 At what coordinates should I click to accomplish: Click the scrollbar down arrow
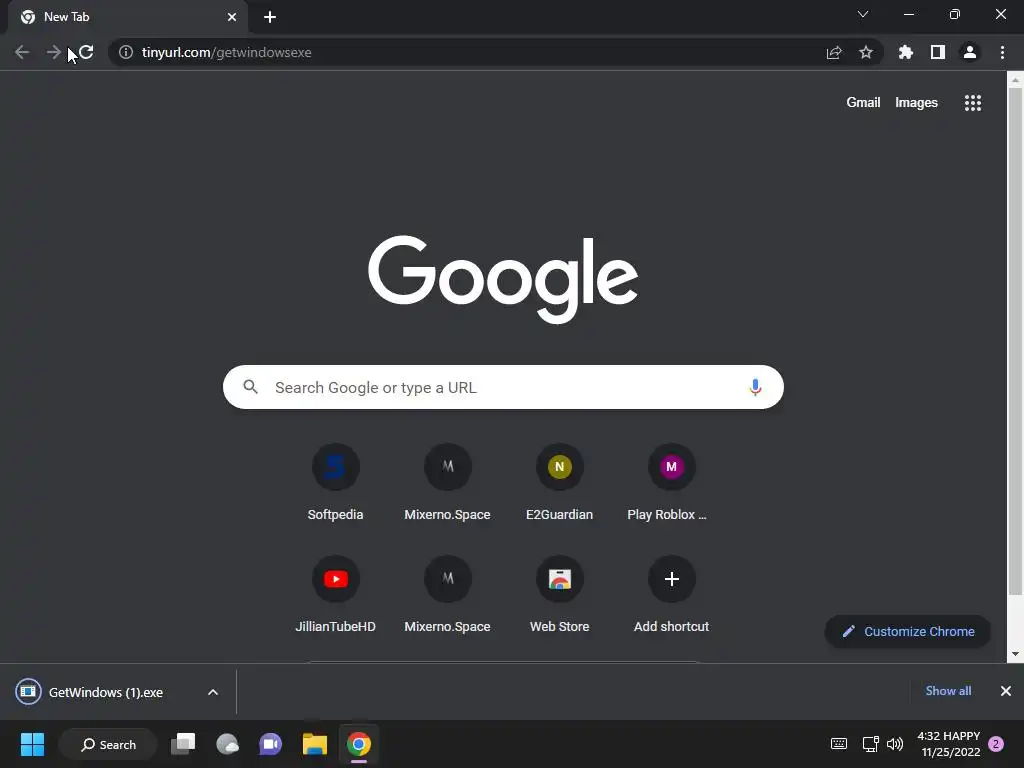point(1015,654)
